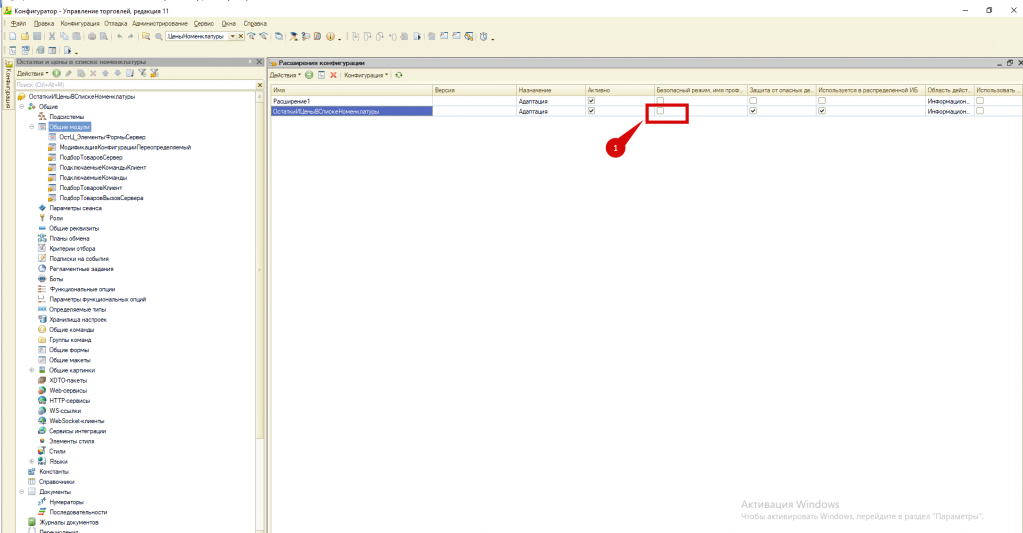Click the green Refresh icon in the extensions window

pos(399,75)
